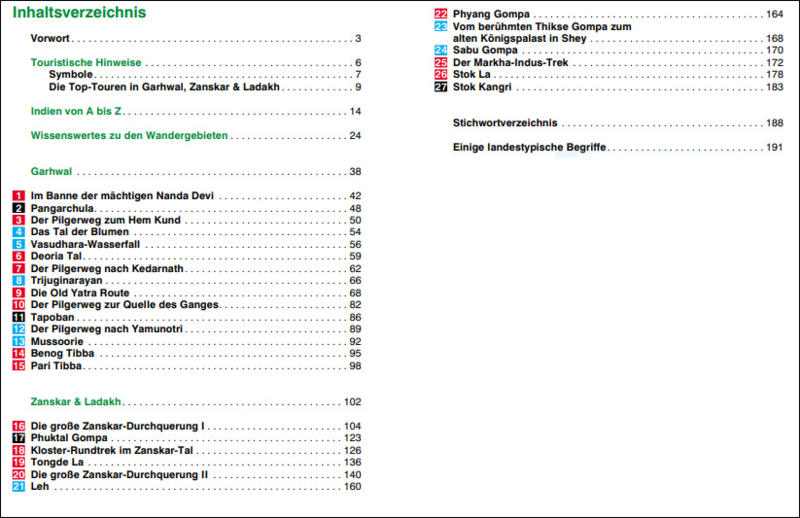Click the red number 22 tour badge
Viewport: 800px width, 518px height.
441,14
